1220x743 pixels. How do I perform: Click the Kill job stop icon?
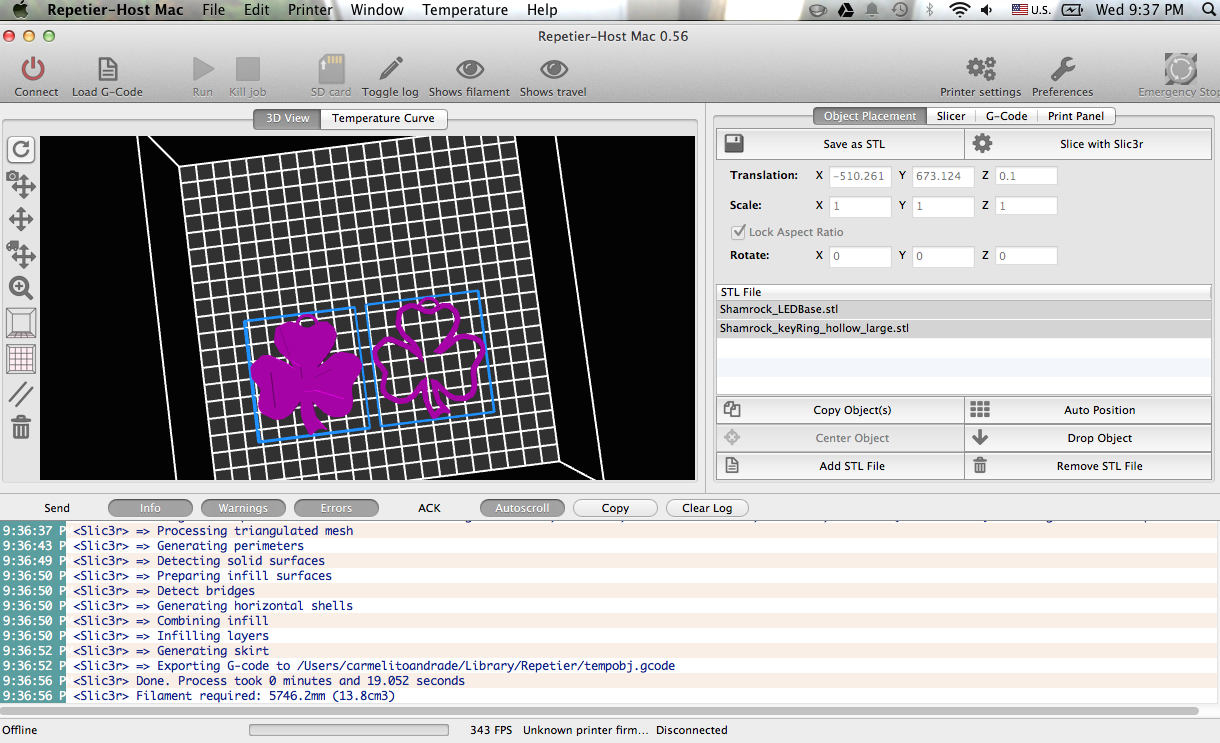[247, 69]
